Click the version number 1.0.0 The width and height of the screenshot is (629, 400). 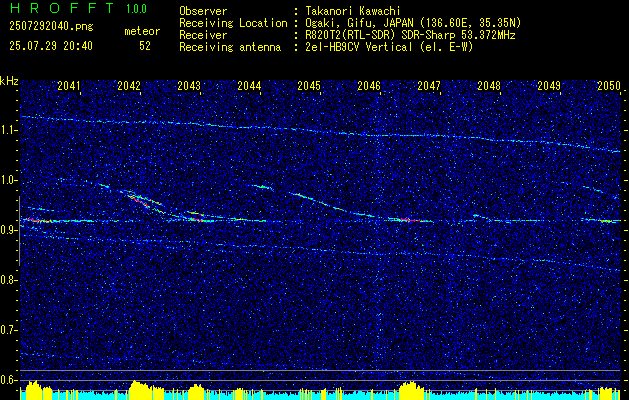(136, 9)
